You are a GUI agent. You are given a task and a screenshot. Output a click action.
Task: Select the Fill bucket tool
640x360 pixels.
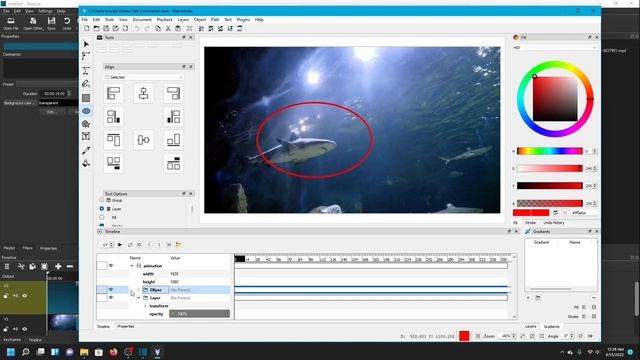(x=86, y=163)
